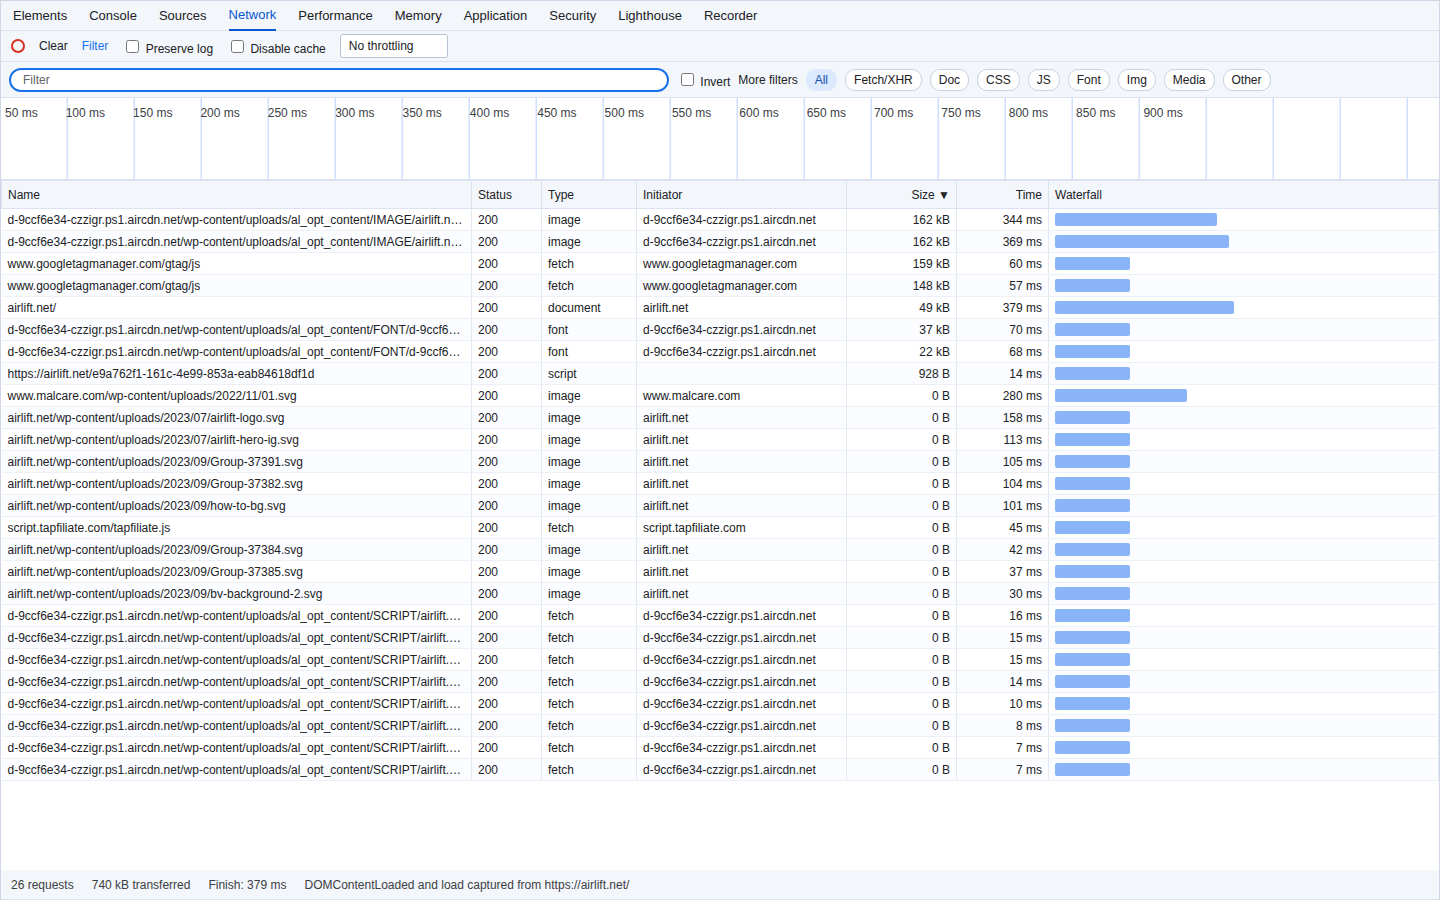Image resolution: width=1440 pixels, height=900 pixels.
Task: Select the Group-37384.svg request
Action: click(719, 550)
